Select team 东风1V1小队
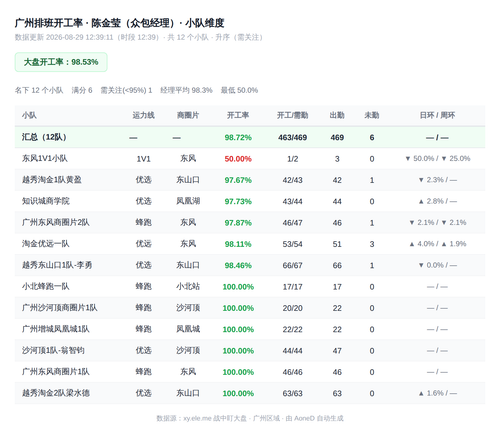Screen dimensions: 500x440 tap(45, 158)
